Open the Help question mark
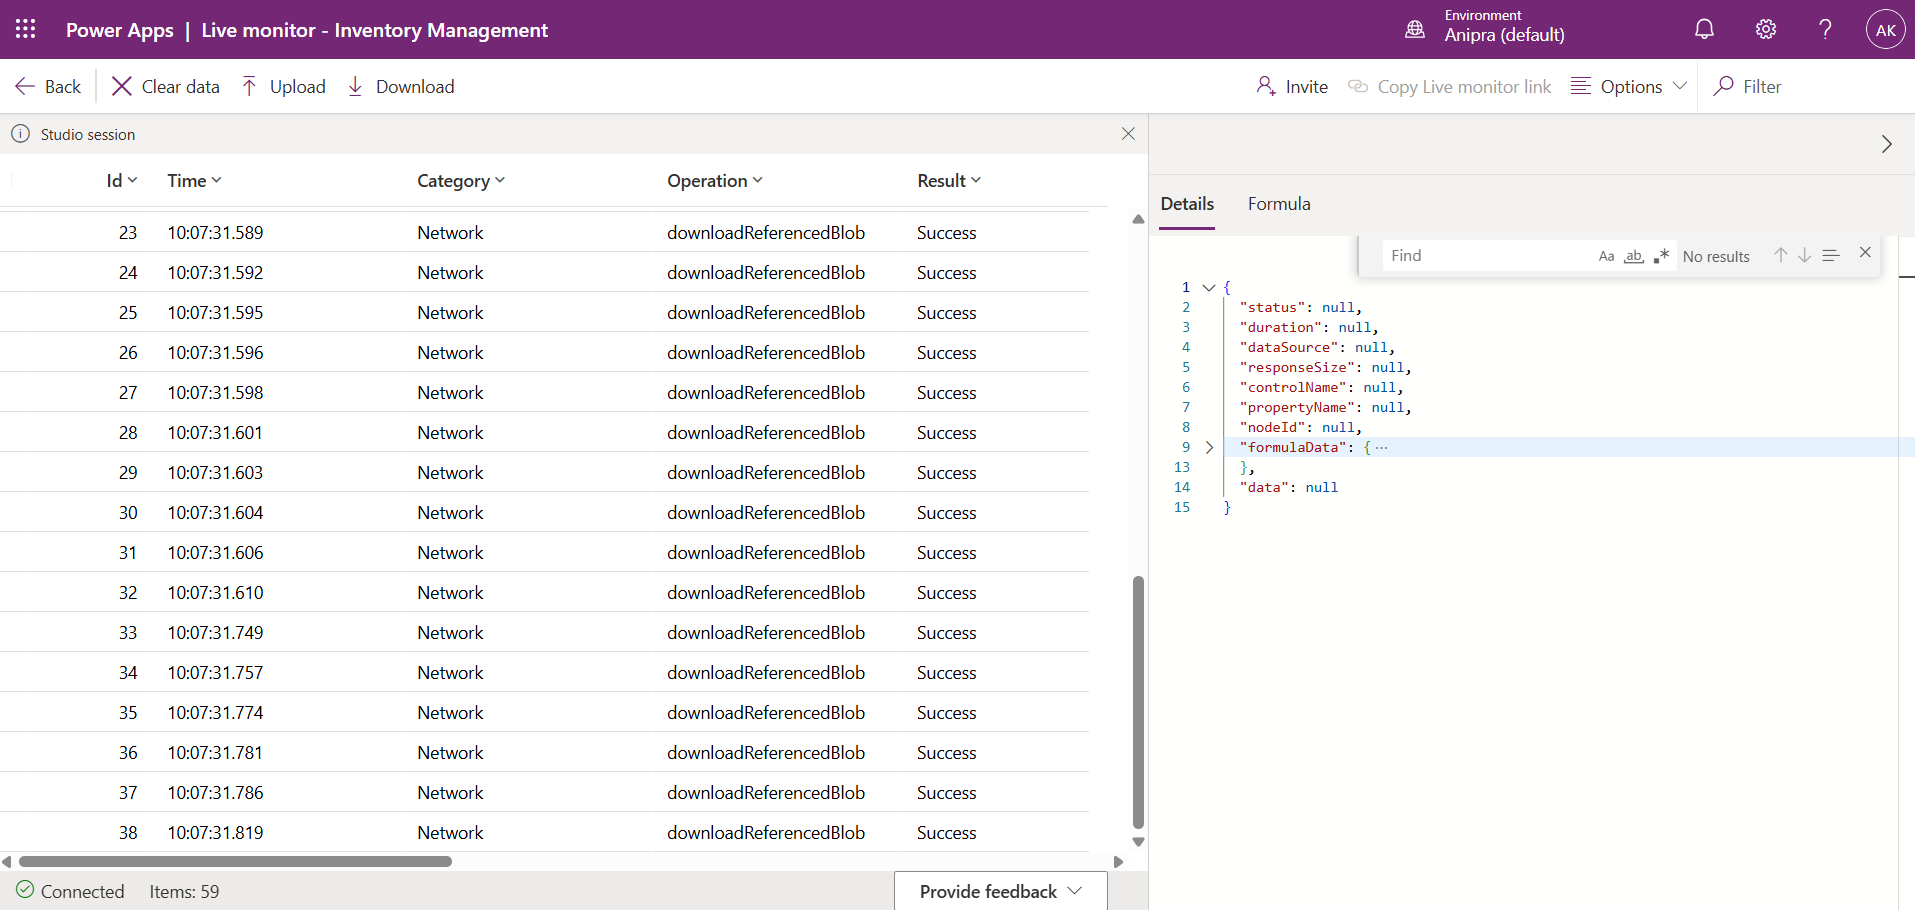Image resolution: width=1915 pixels, height=910 pixels. click(1825, 29)
